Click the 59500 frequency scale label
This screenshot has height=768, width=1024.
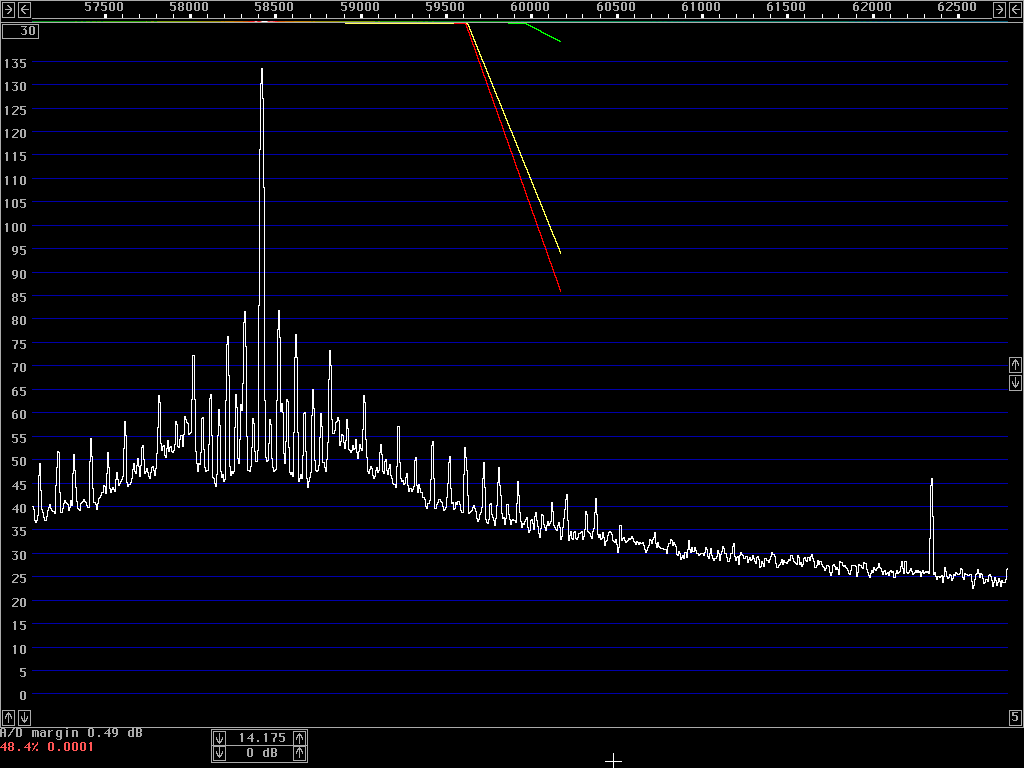tap(445, 7)
